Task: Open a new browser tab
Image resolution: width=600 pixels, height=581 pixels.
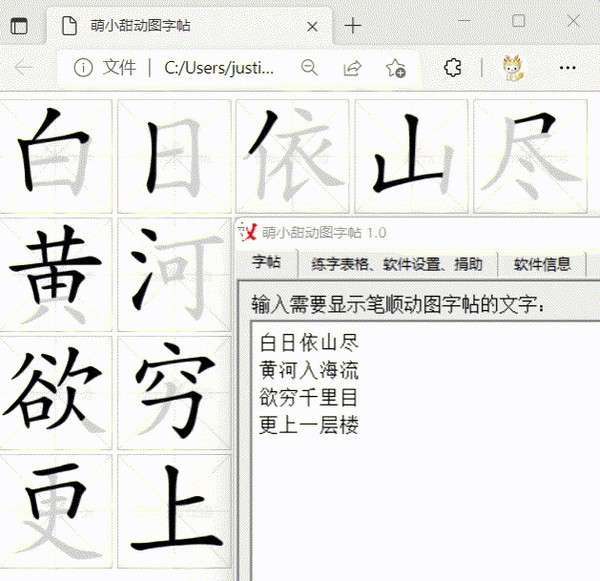Action: click(x=352, y=26)
